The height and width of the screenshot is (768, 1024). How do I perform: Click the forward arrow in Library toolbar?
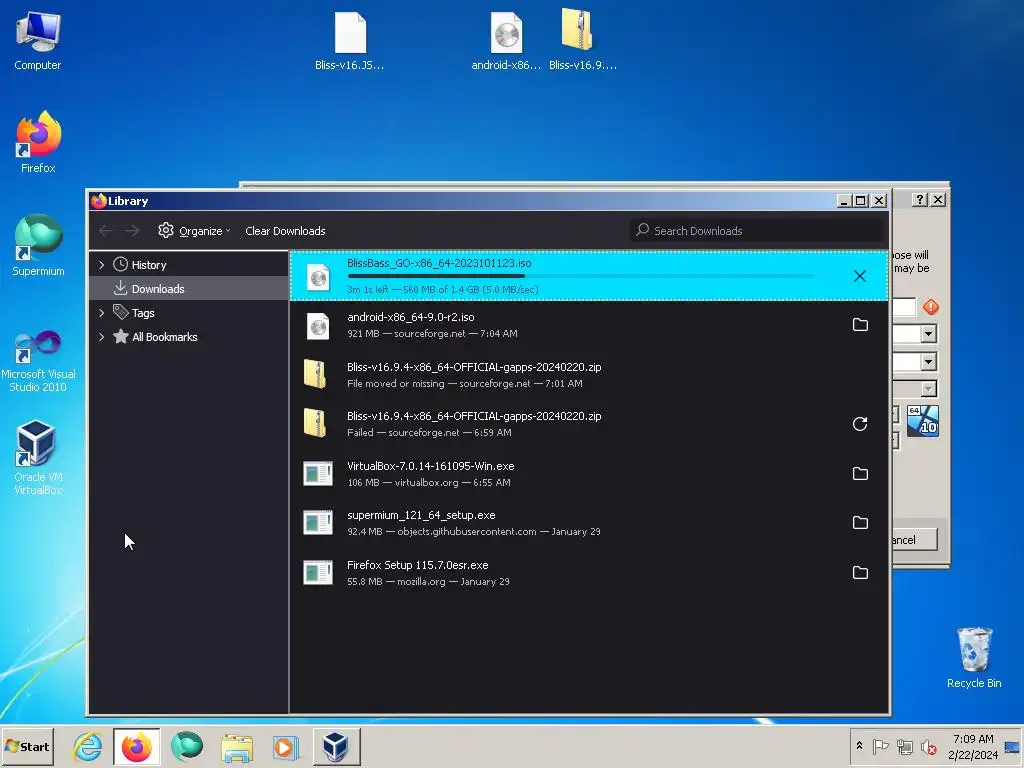pyautogui.click(x=132, y=231)
